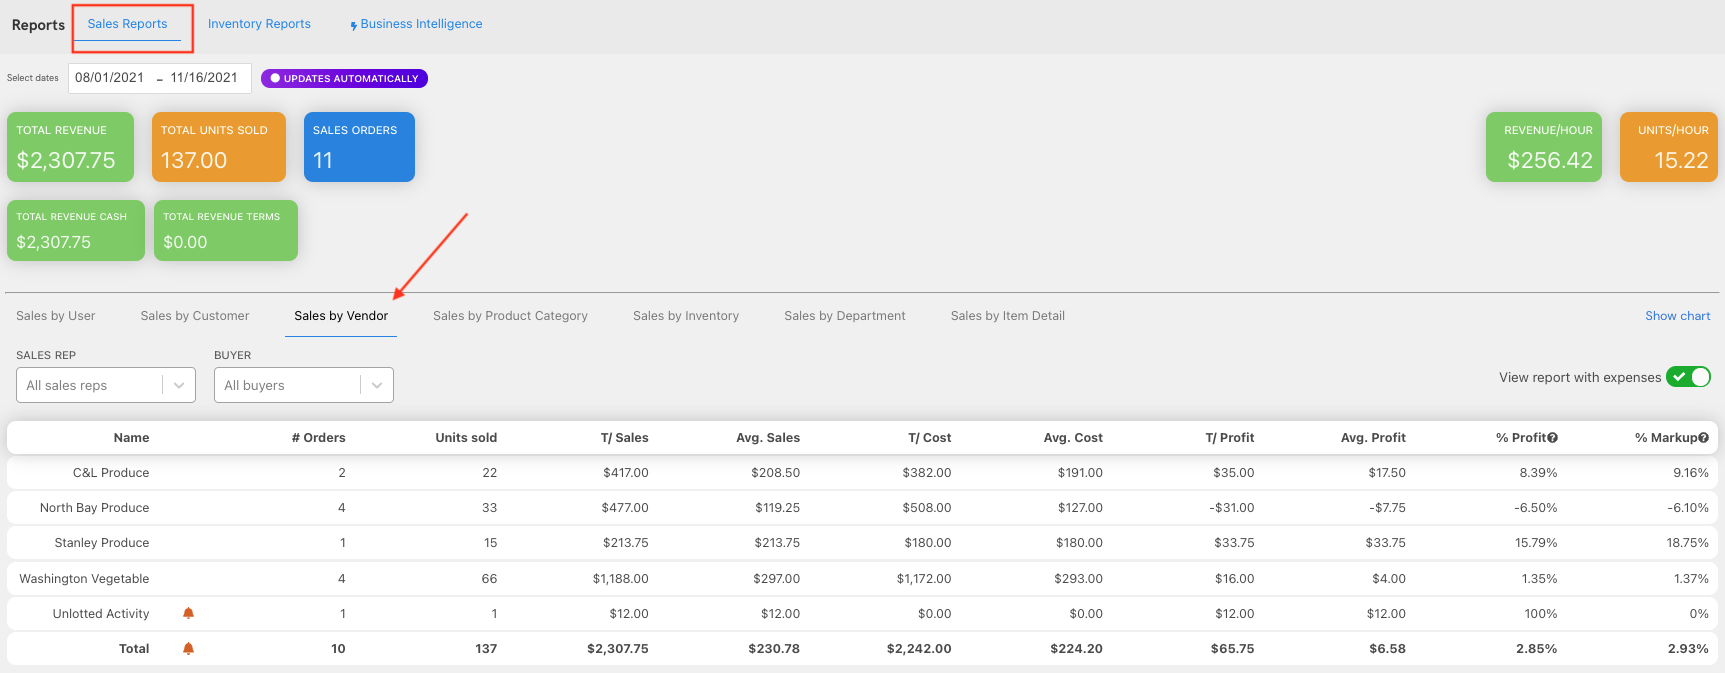Click Total Revenue card
The height and width of the screenshot is (673, 1725).
70,147
